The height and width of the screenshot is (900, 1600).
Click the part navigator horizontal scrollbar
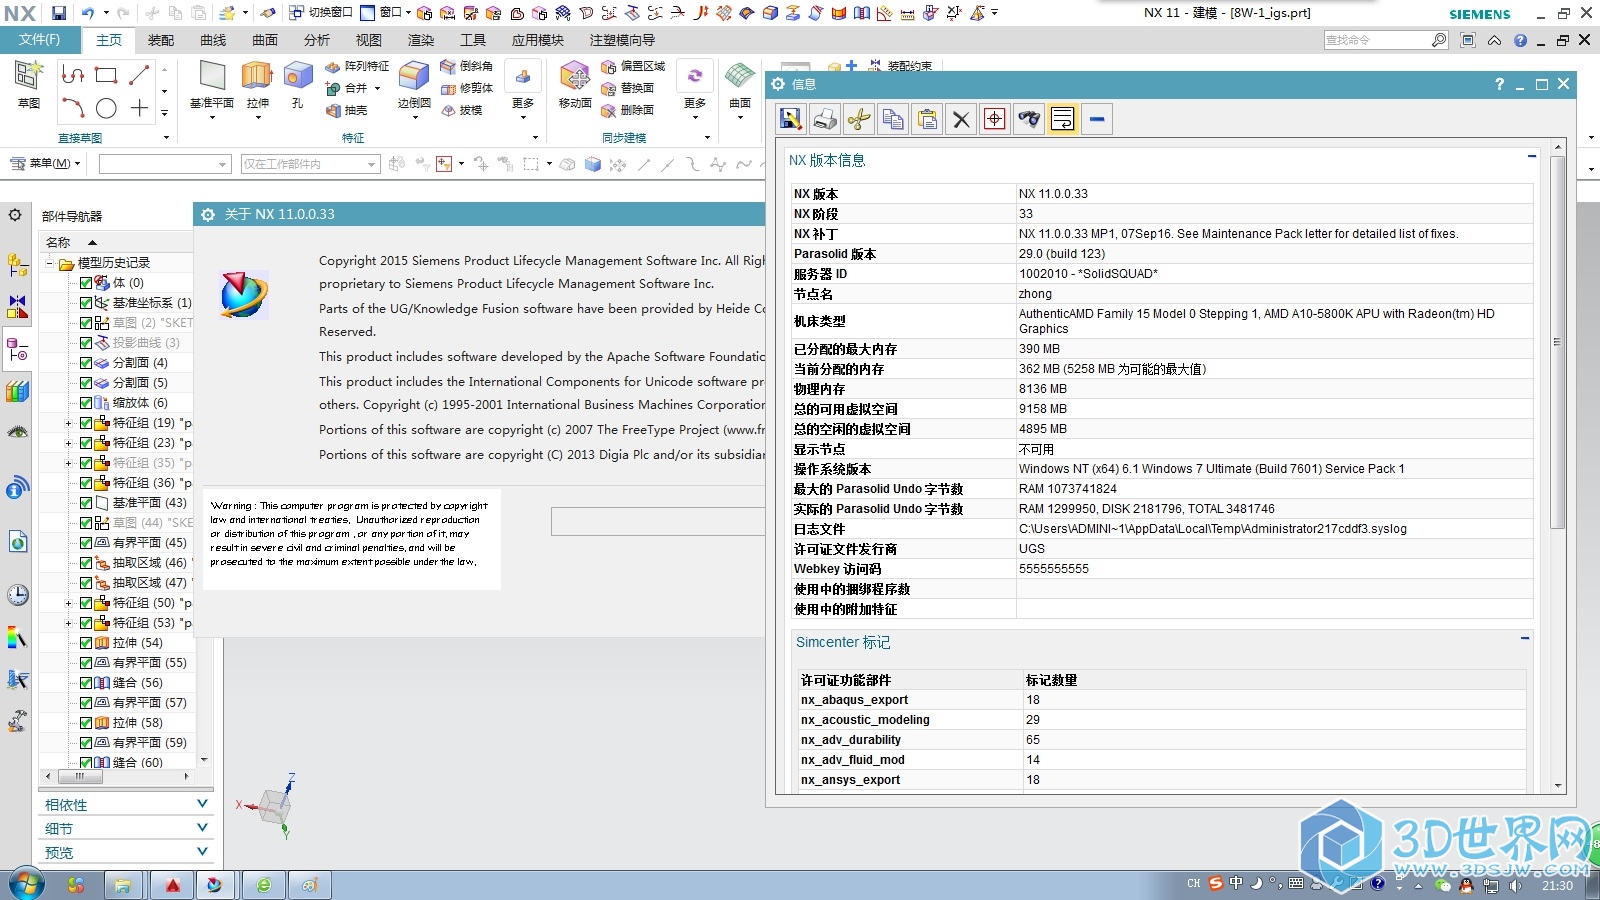[80, 776]
